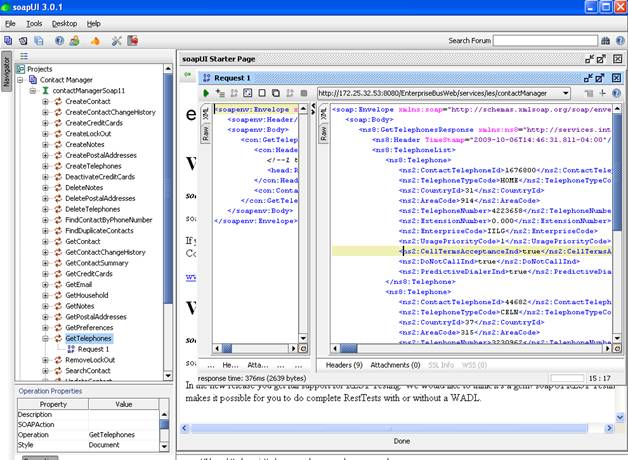Open the endpoint URL dropdown

[x=566, y=93]
